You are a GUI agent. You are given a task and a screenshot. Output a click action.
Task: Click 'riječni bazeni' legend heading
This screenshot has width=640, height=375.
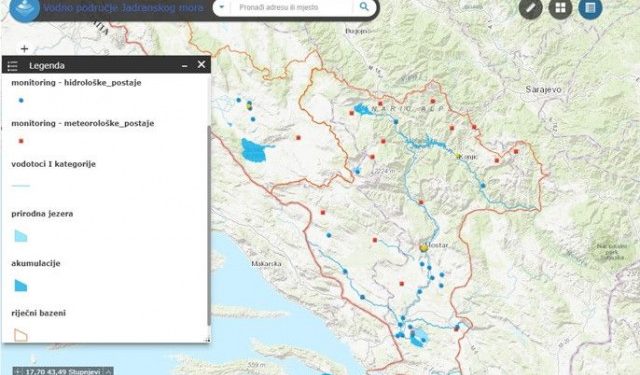[x=39, y=313]
